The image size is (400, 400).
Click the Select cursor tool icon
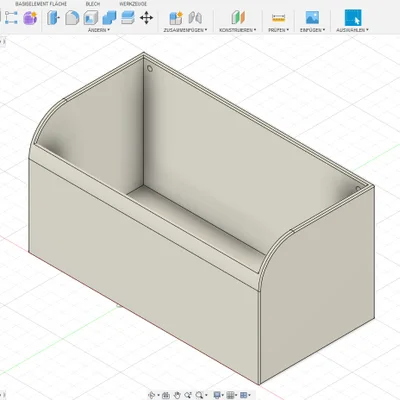click(353, 17)
